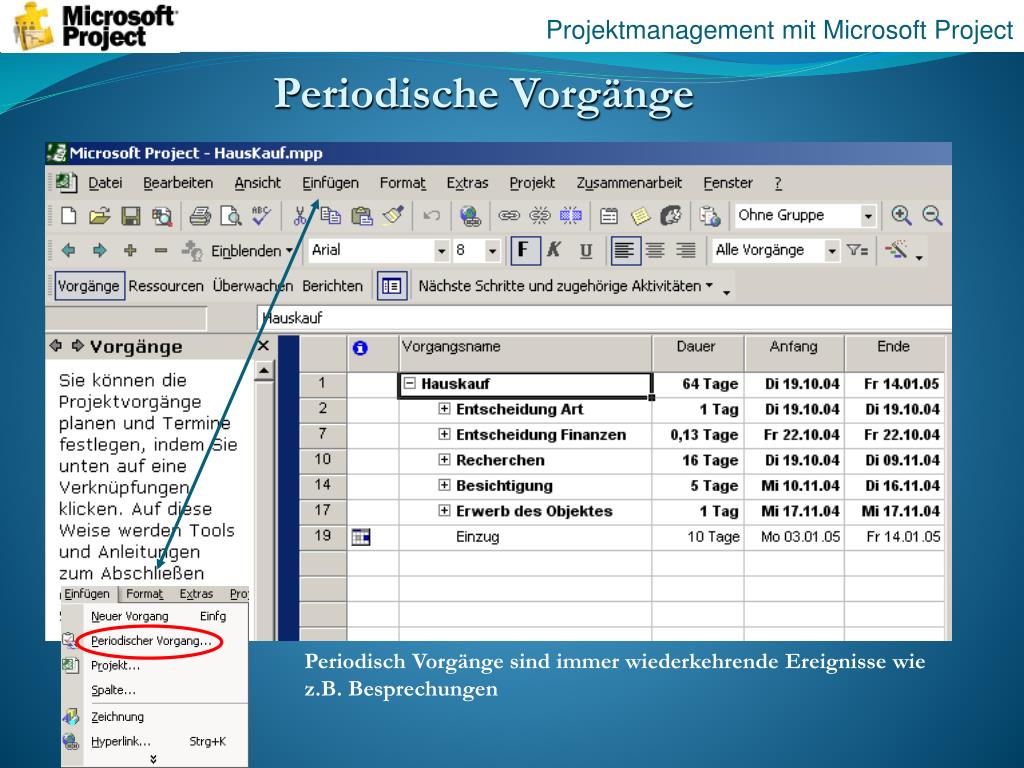Expand the Recherchen task
Image resolution: width=1024 pixels, height=768 pixels.
pyautogui.click(x=444, y=460)
